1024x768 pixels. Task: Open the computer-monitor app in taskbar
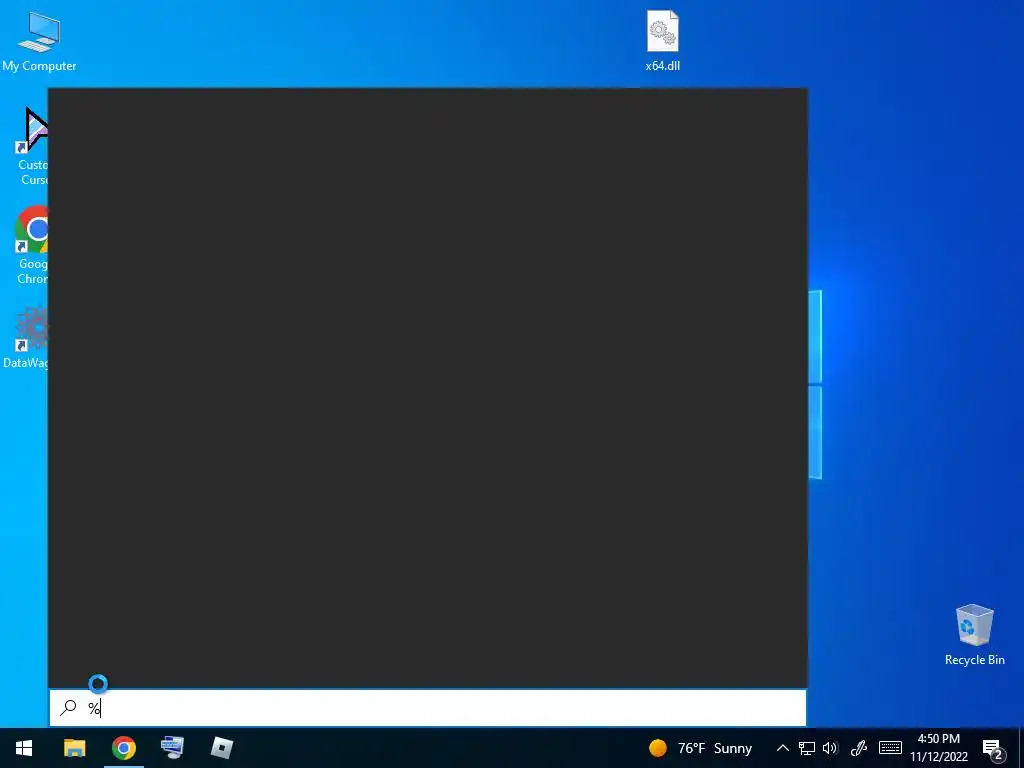pyautogui.click(x=172, y=748)
